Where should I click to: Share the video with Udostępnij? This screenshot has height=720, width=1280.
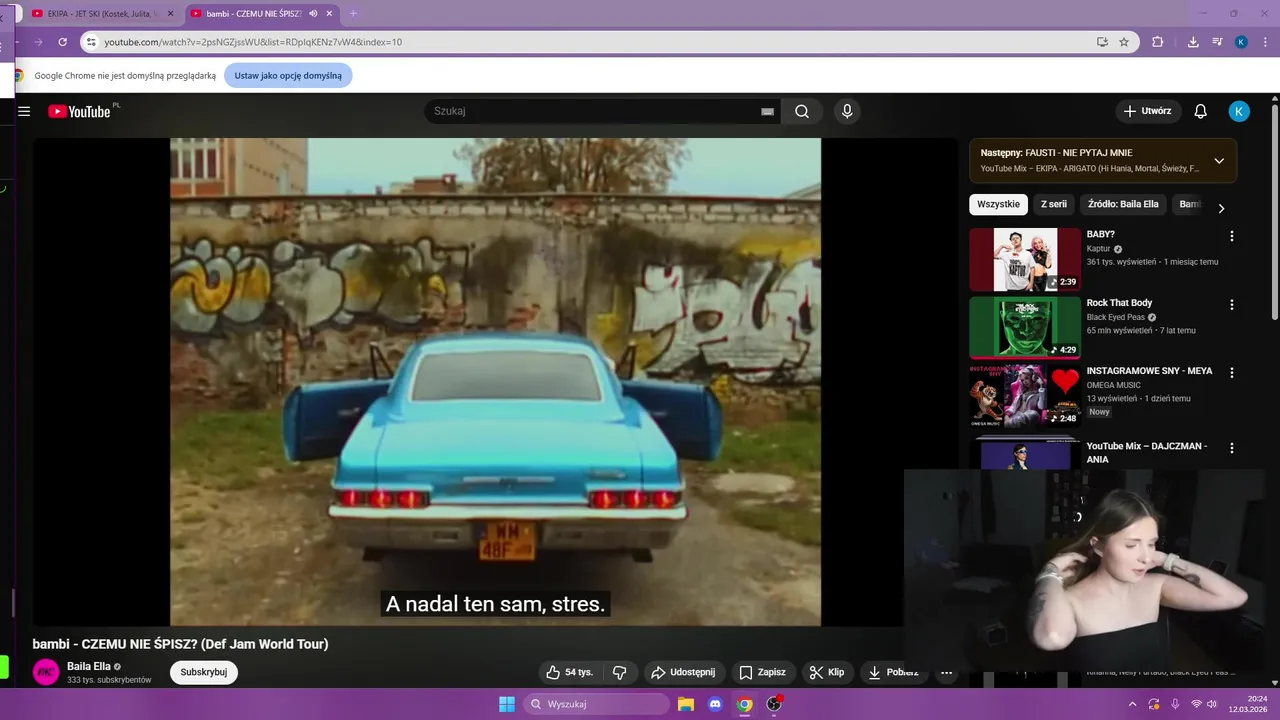684,672
